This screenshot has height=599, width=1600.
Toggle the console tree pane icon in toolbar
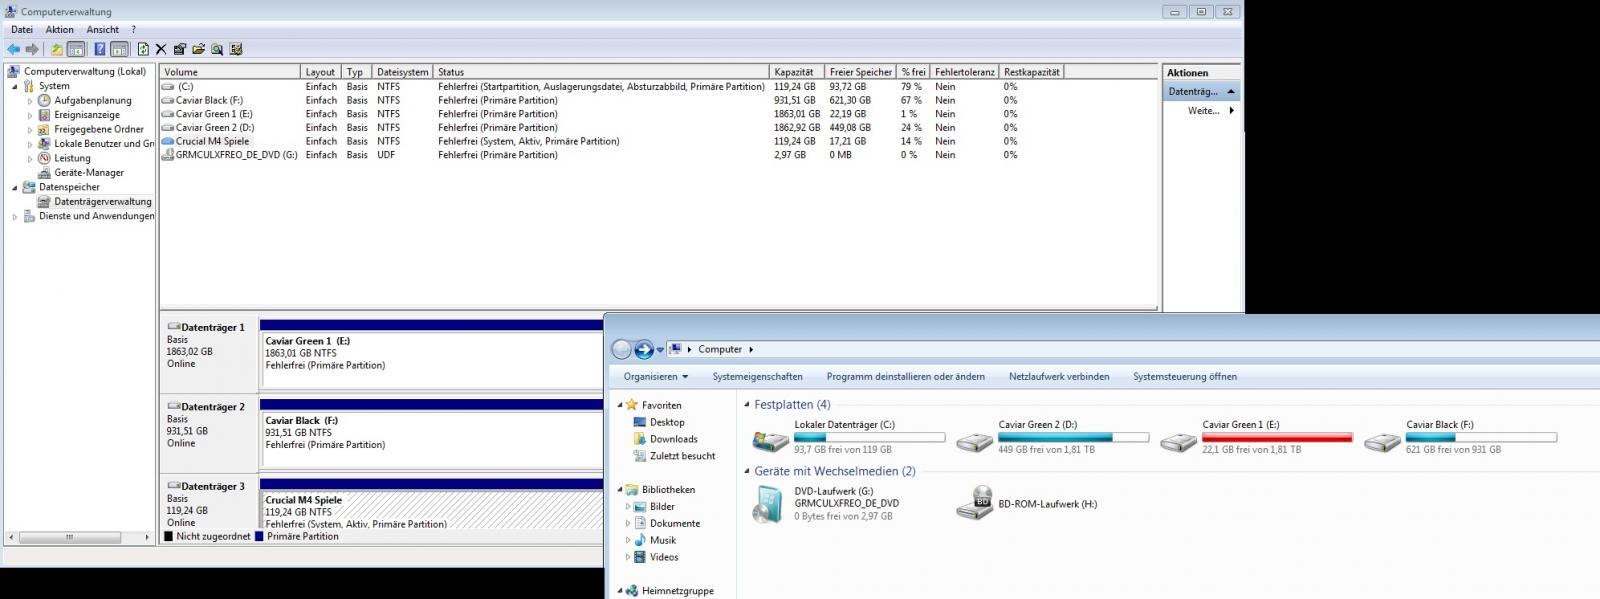coord(76,49)
